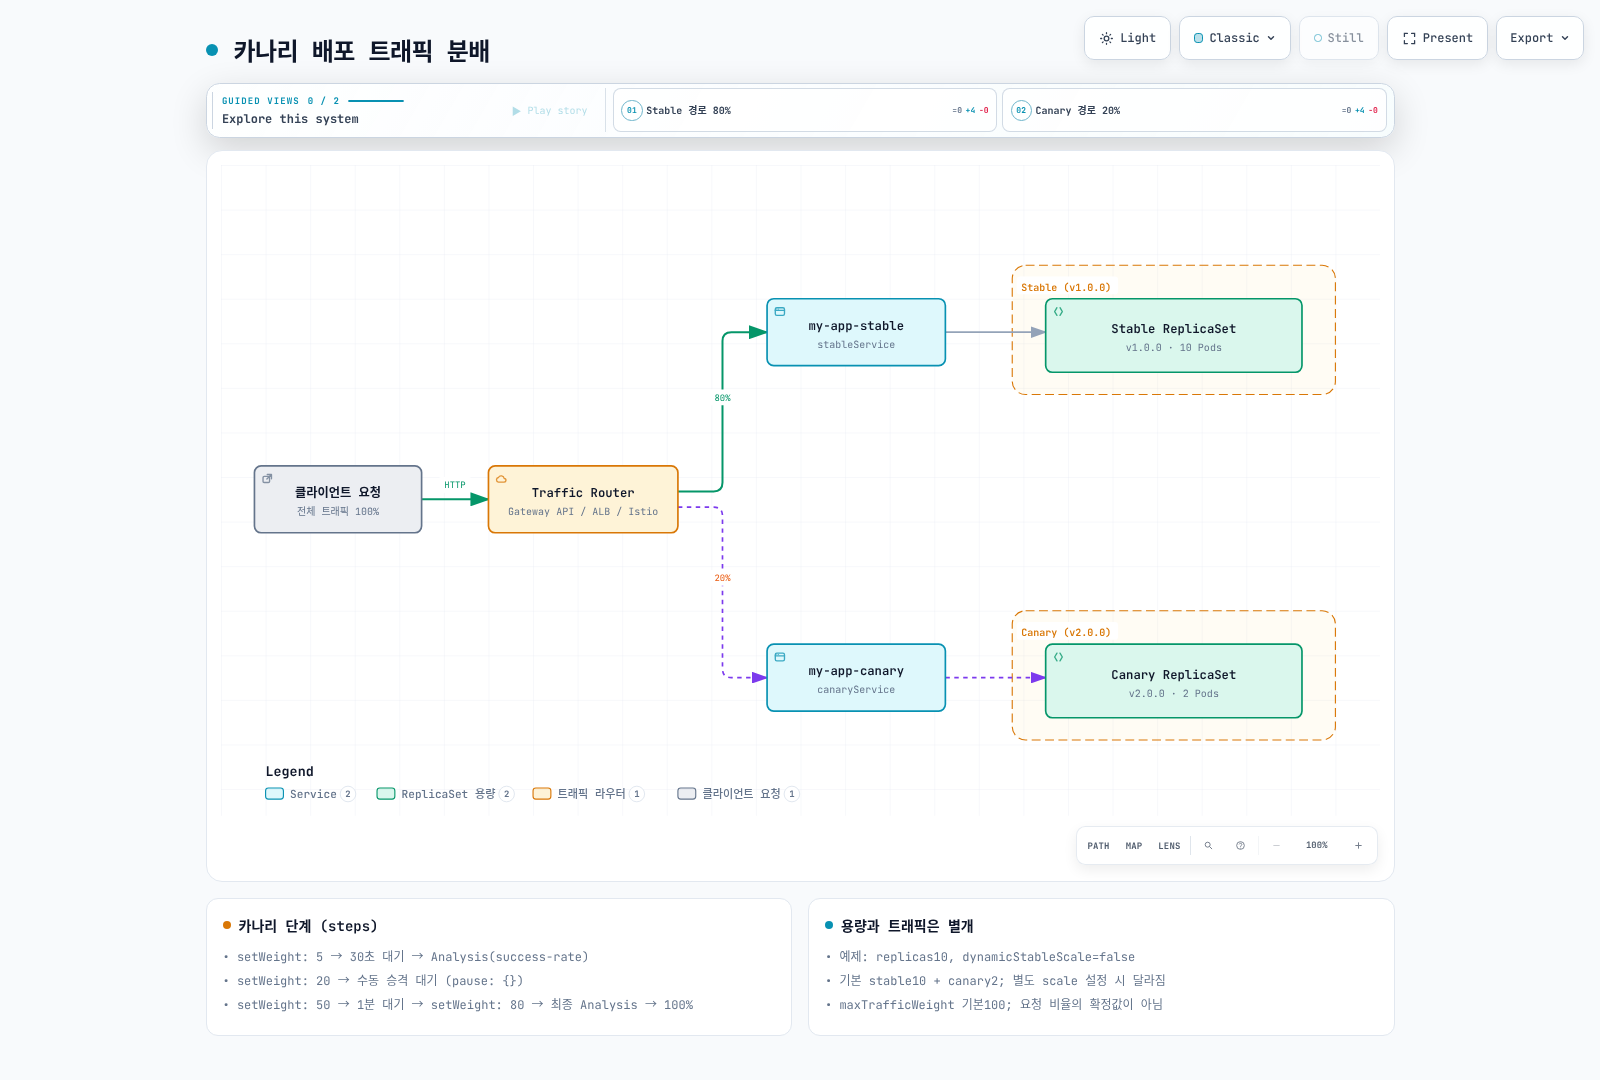Click the 01 step badge of Stable 경로

coord(631,110)
